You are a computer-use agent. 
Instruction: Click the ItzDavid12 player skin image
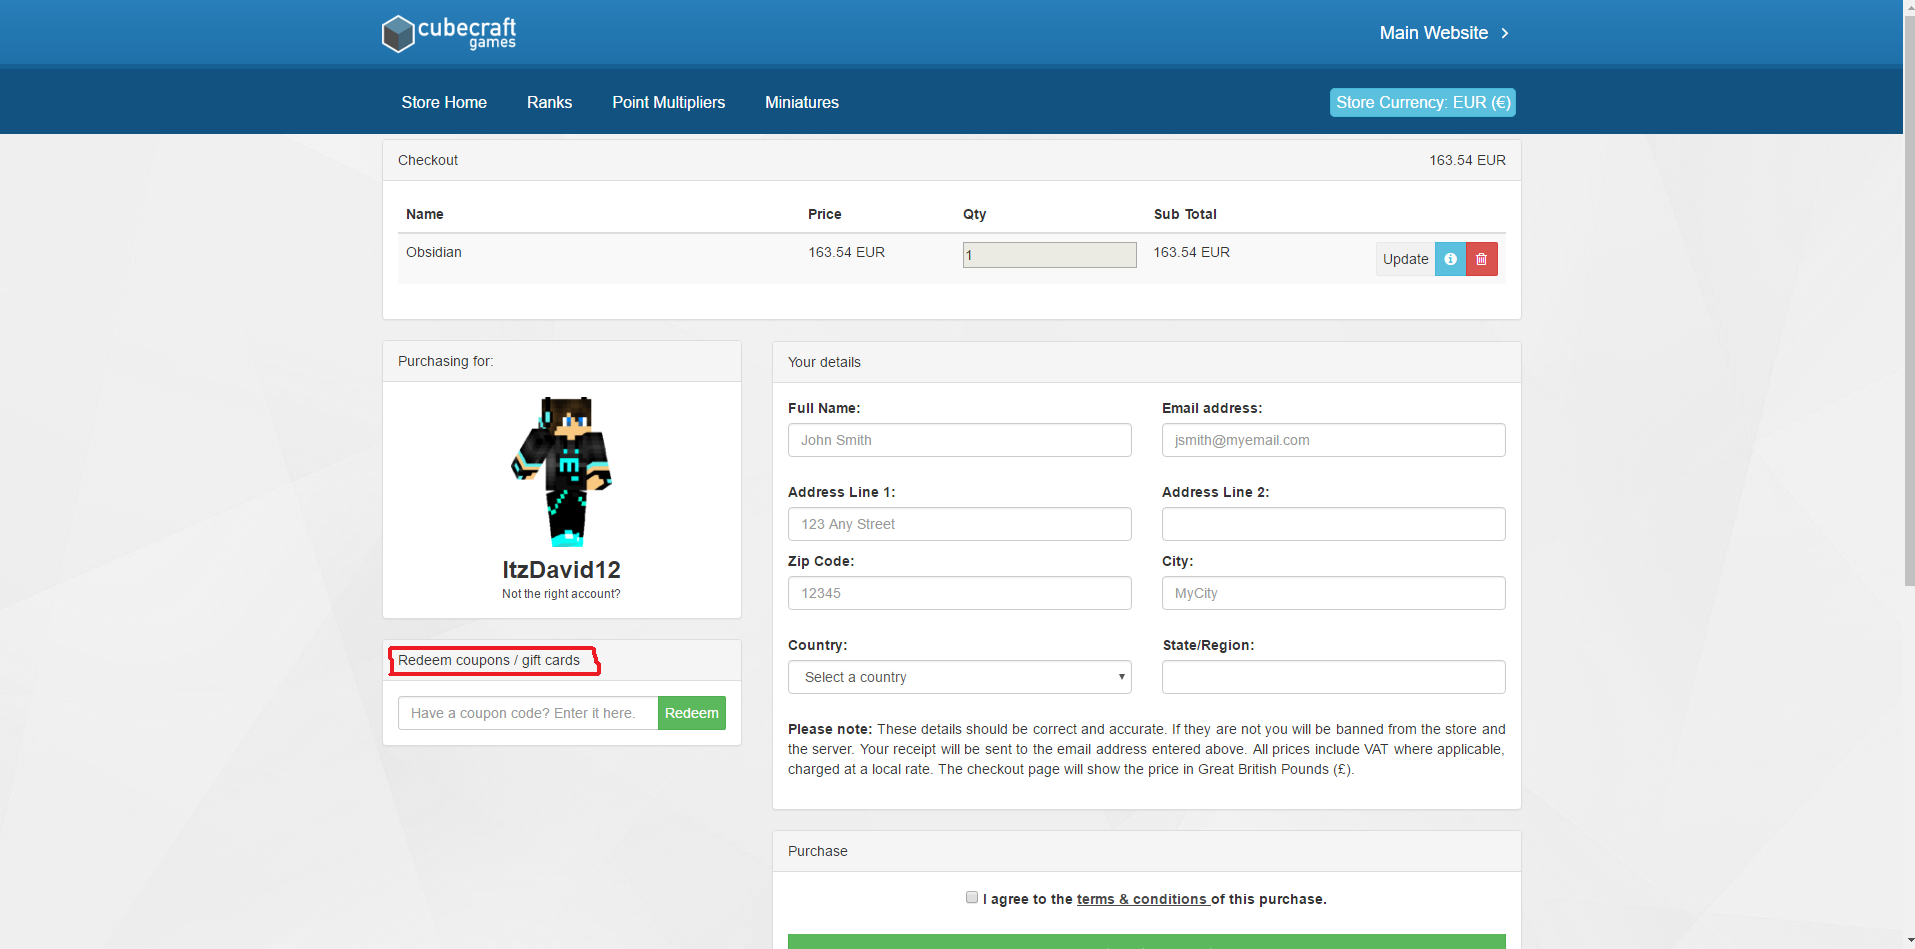tap(562, 471)
